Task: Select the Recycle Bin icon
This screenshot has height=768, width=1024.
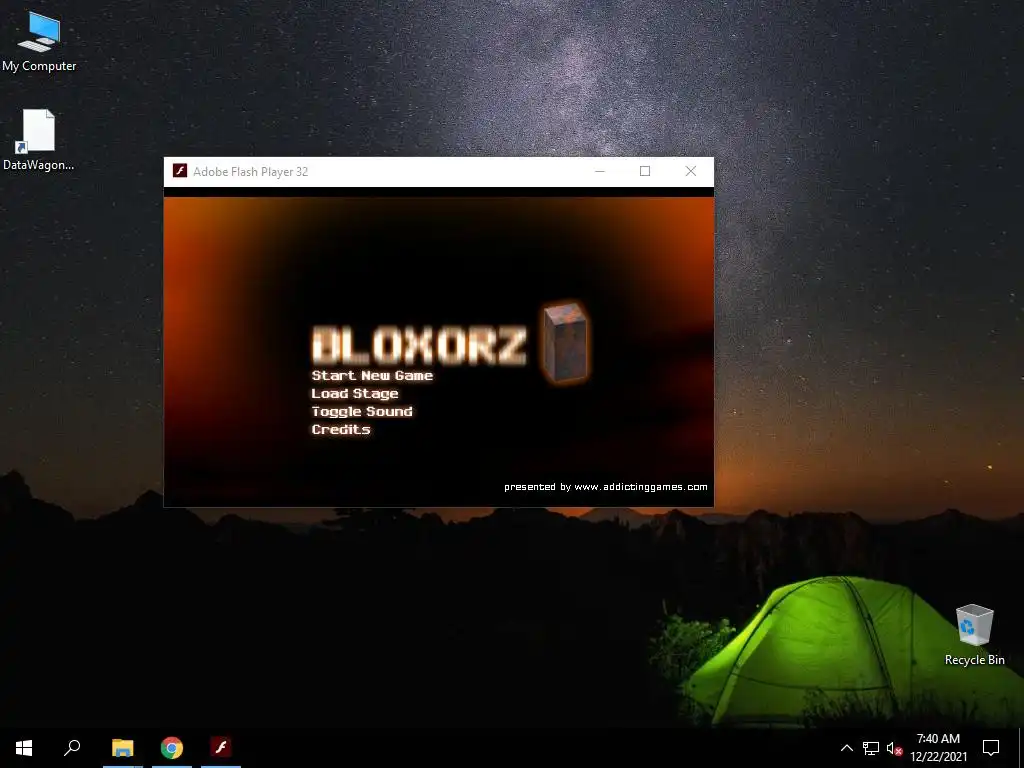Action: point(974,635)
